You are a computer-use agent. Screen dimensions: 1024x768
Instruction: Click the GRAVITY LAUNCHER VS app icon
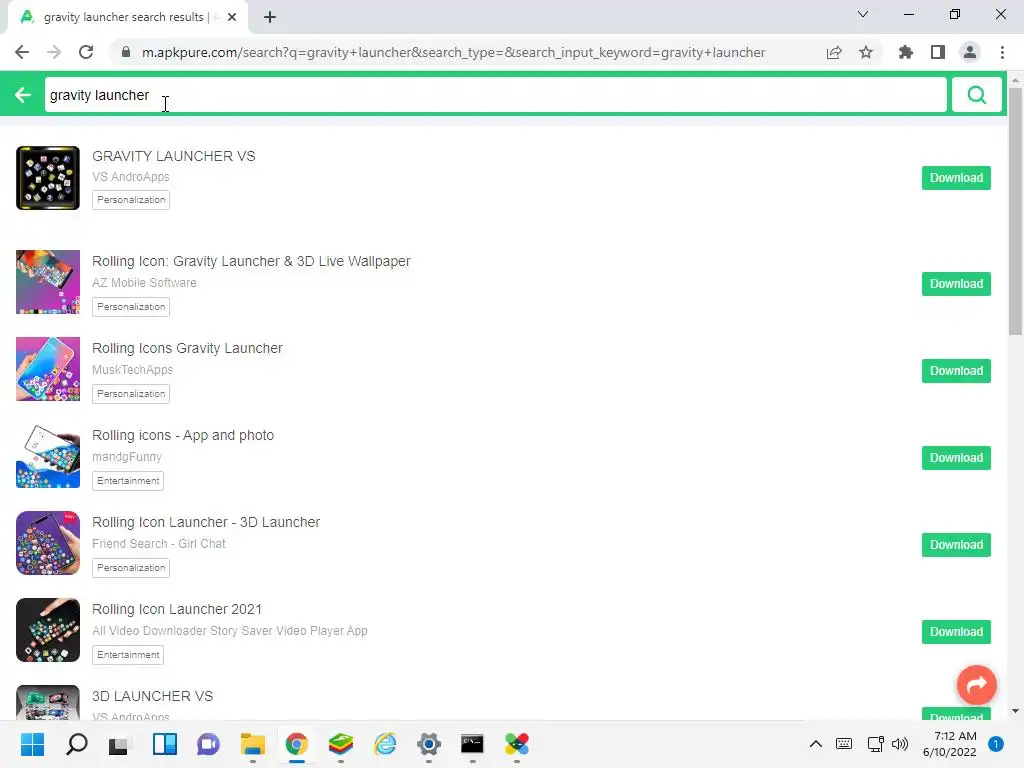(48, 178)
